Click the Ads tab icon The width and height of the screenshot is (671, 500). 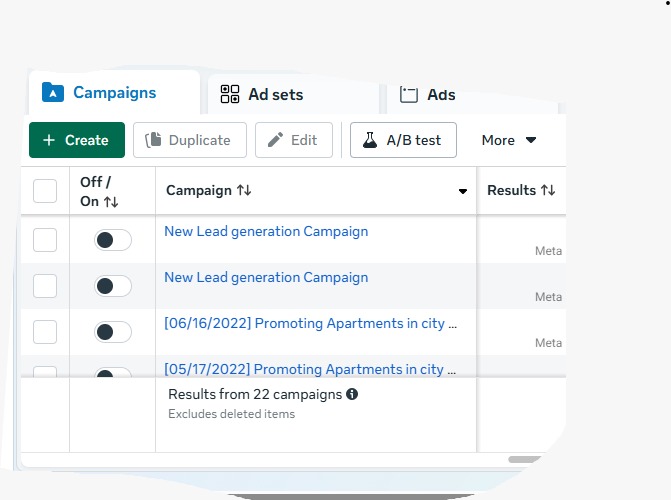tap(408, 95)
